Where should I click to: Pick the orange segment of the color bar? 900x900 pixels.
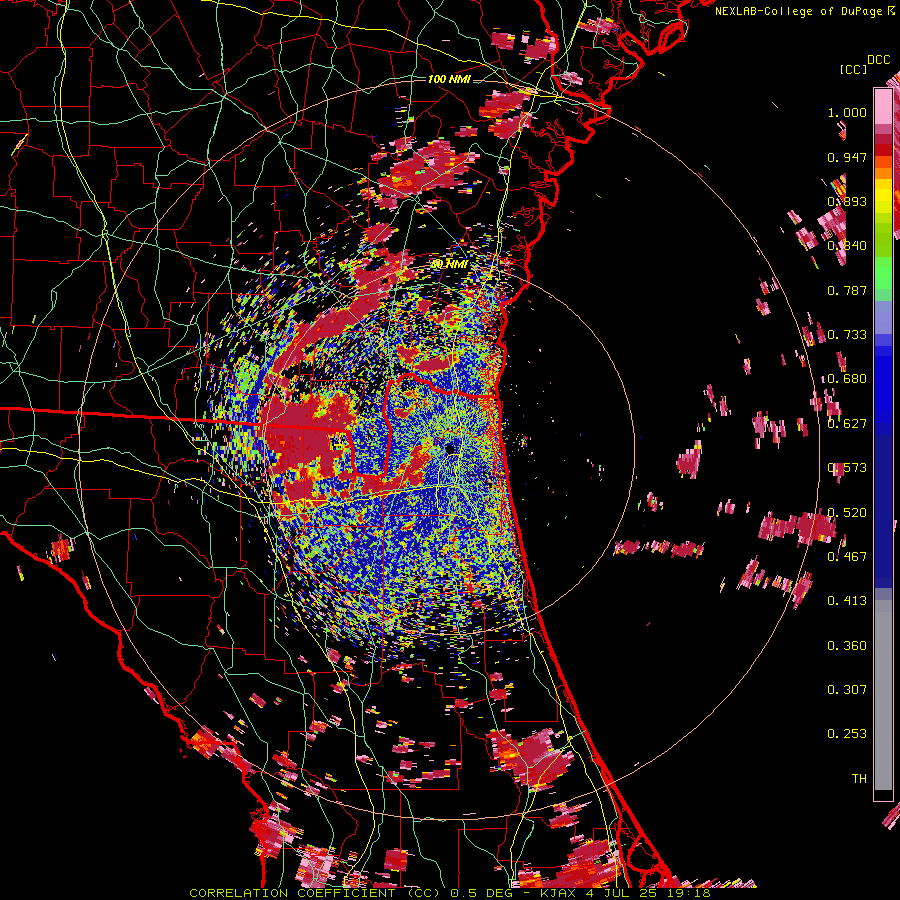(x=883, y=173)
